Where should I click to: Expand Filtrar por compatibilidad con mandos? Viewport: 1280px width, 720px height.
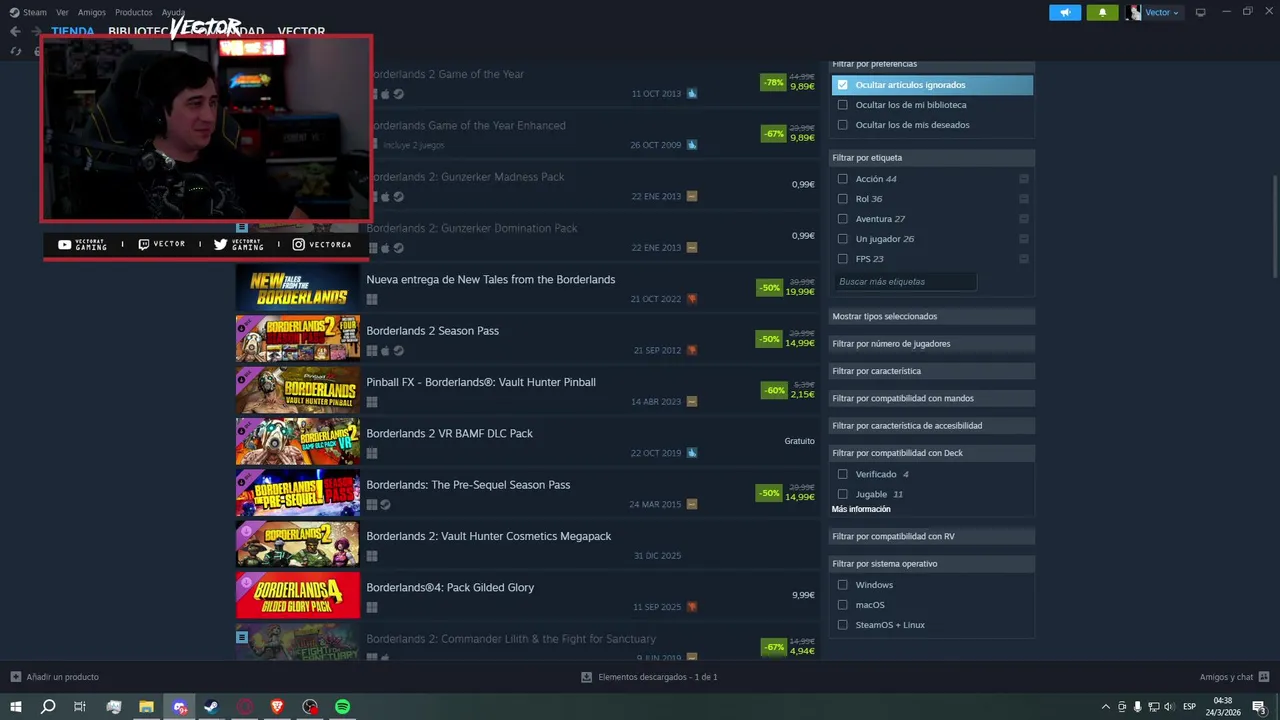tap(932, 398)
